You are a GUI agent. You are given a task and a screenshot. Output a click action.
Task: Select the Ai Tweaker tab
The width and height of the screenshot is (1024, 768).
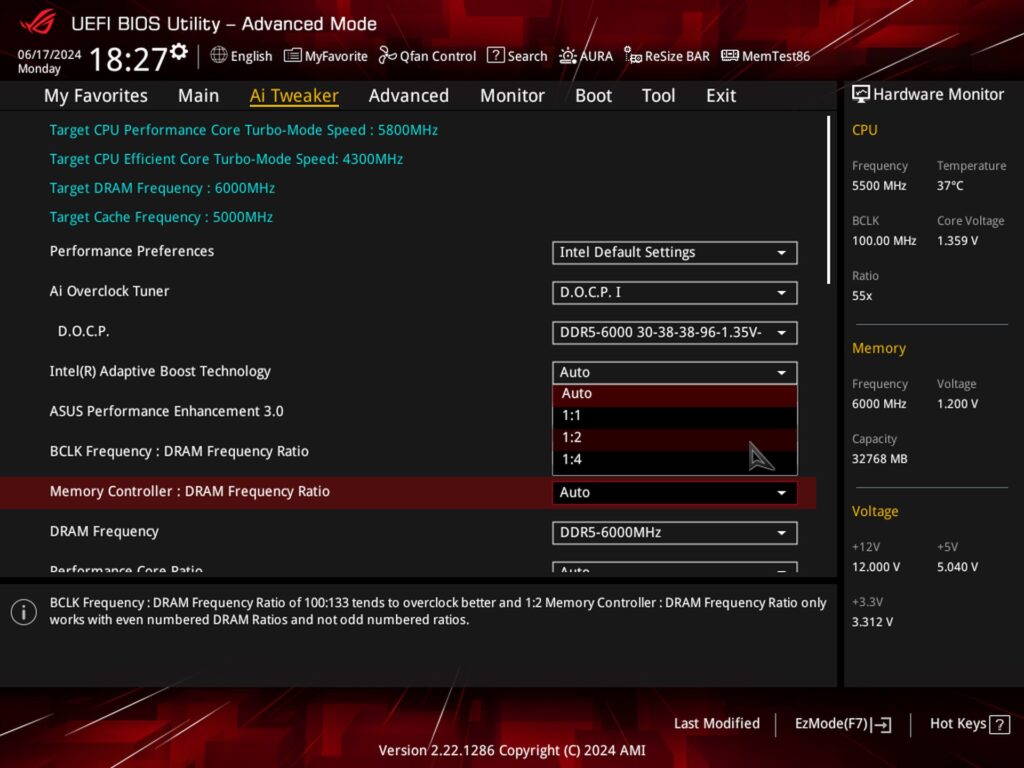click(294, 95)
